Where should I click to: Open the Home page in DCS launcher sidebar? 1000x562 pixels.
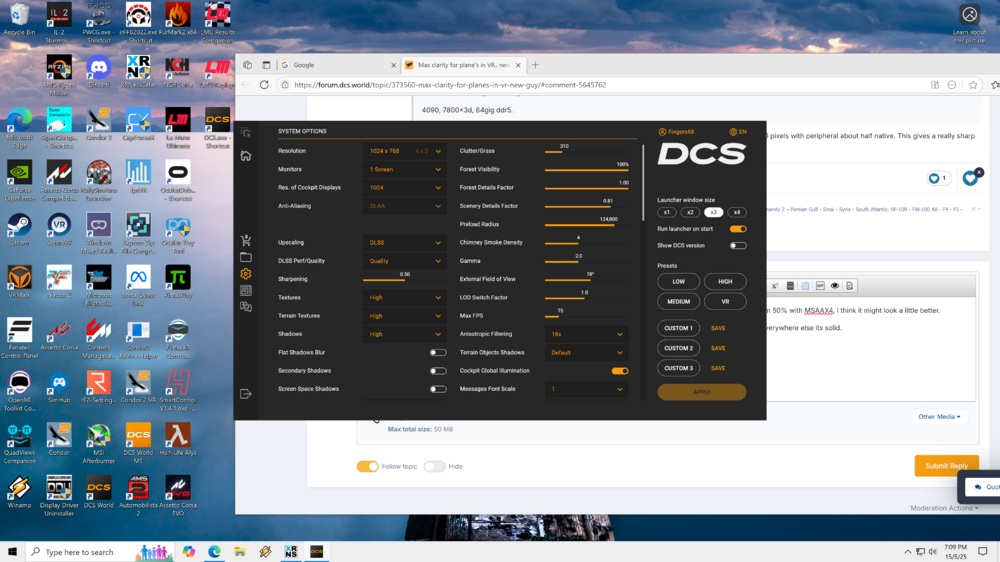pyautogui.click(x=246, y=156)
